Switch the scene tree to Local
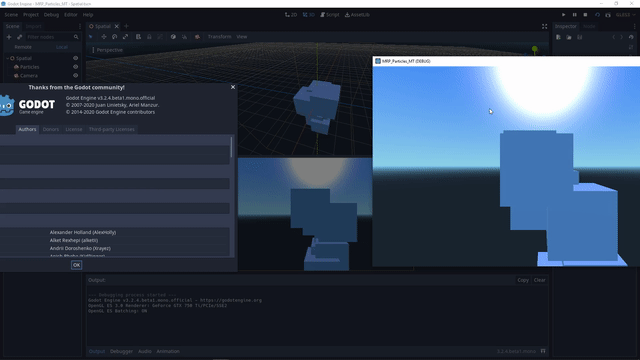 click(x=62, y=47)
